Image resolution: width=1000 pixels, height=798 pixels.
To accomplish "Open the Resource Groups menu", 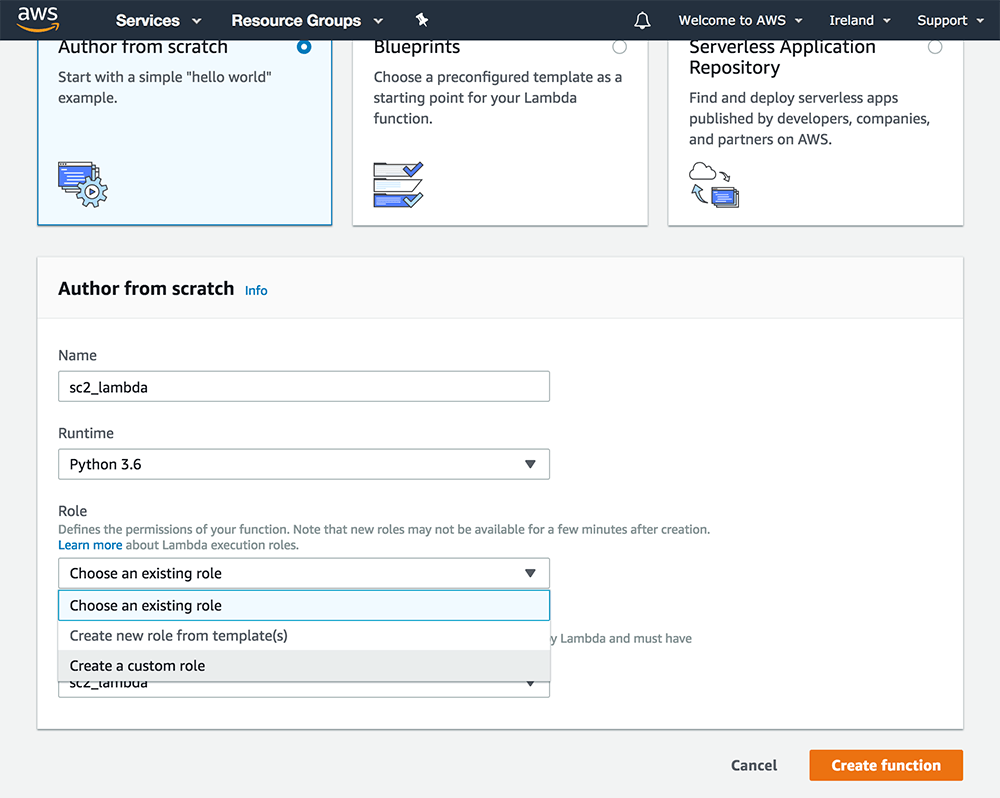I will 296,20.
